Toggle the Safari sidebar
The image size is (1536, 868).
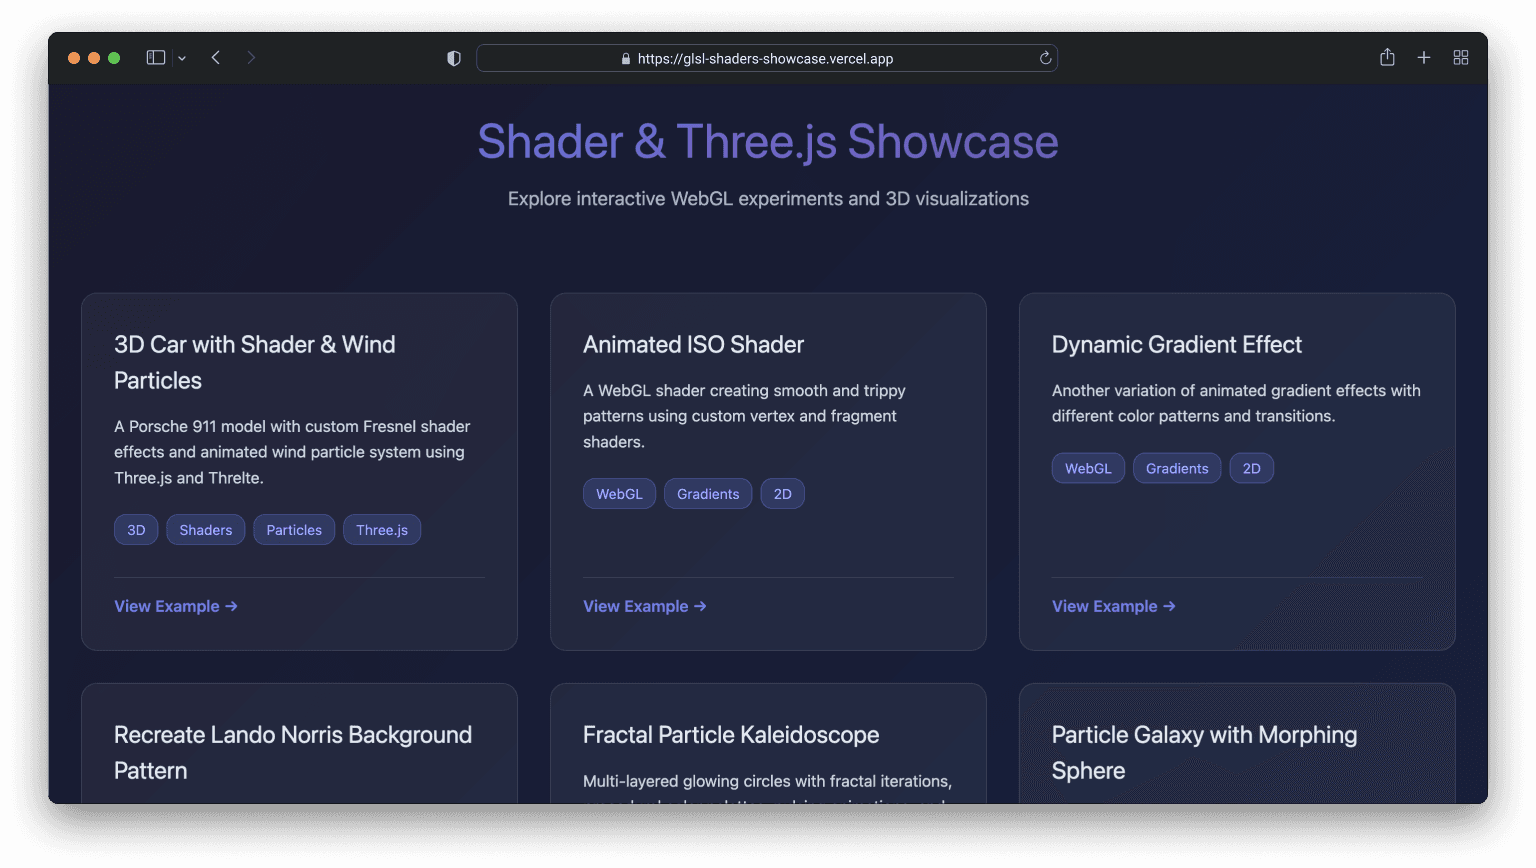(156, 57)
